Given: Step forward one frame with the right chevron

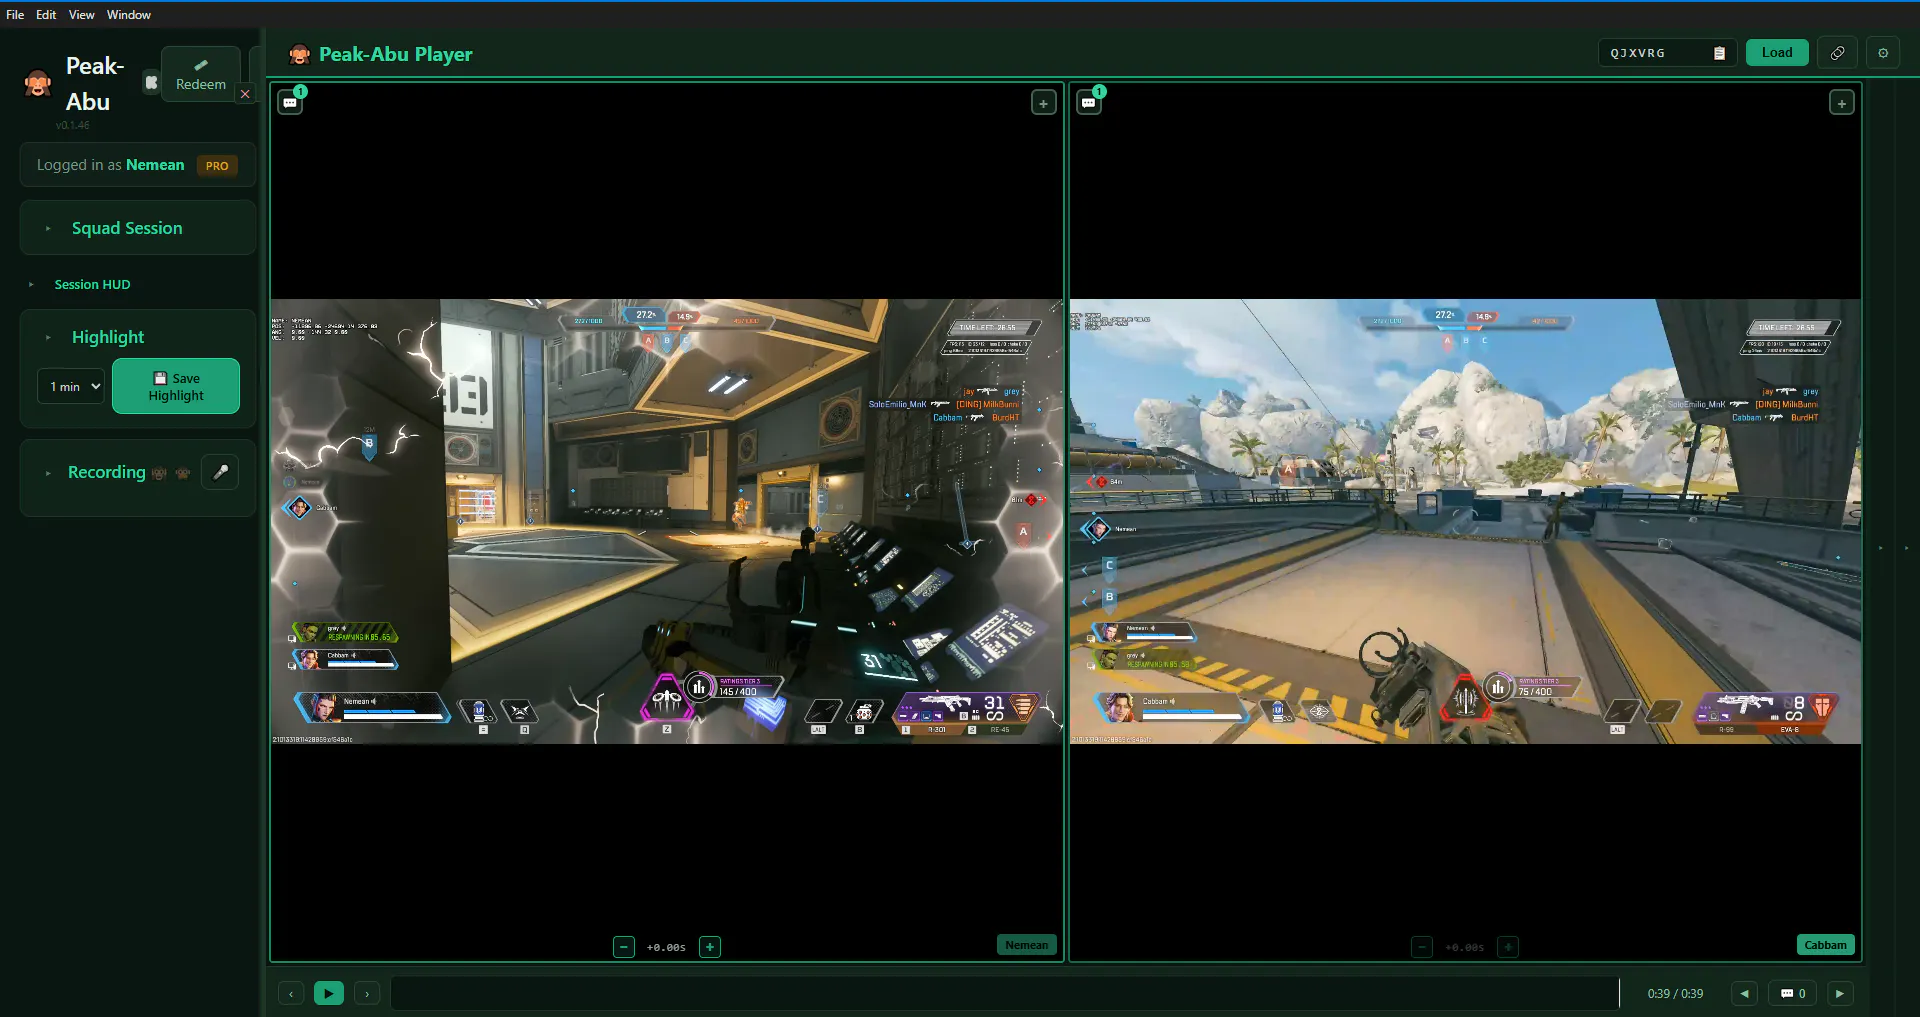Looking at the screenshot, I should pyautogui.click(x=367, y=993).
